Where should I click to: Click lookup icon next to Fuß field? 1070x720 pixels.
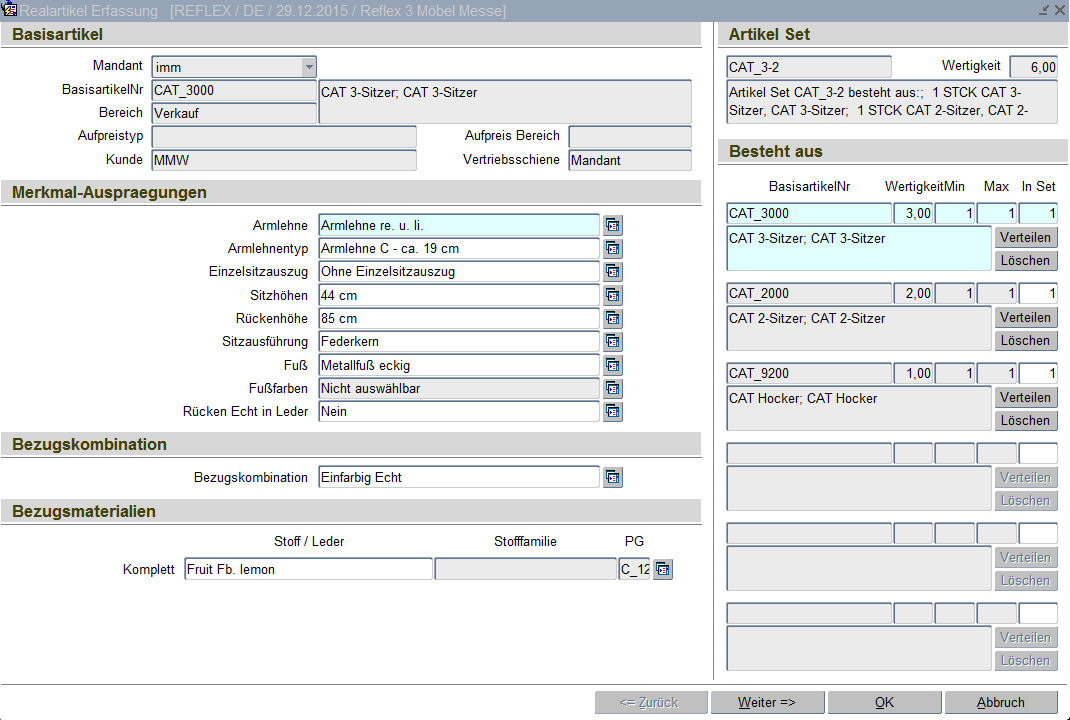(x=613, y=365)
